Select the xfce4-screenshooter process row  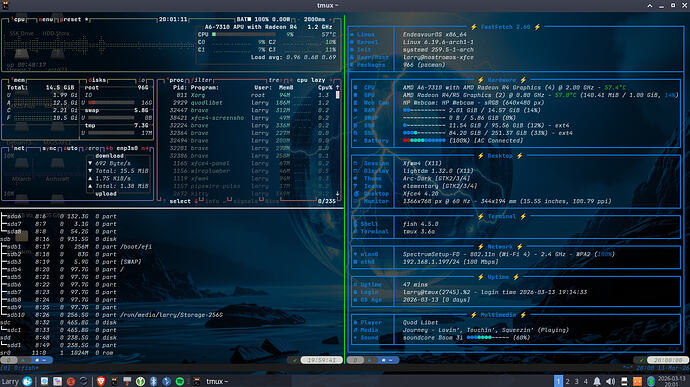(x=250, y=118)
